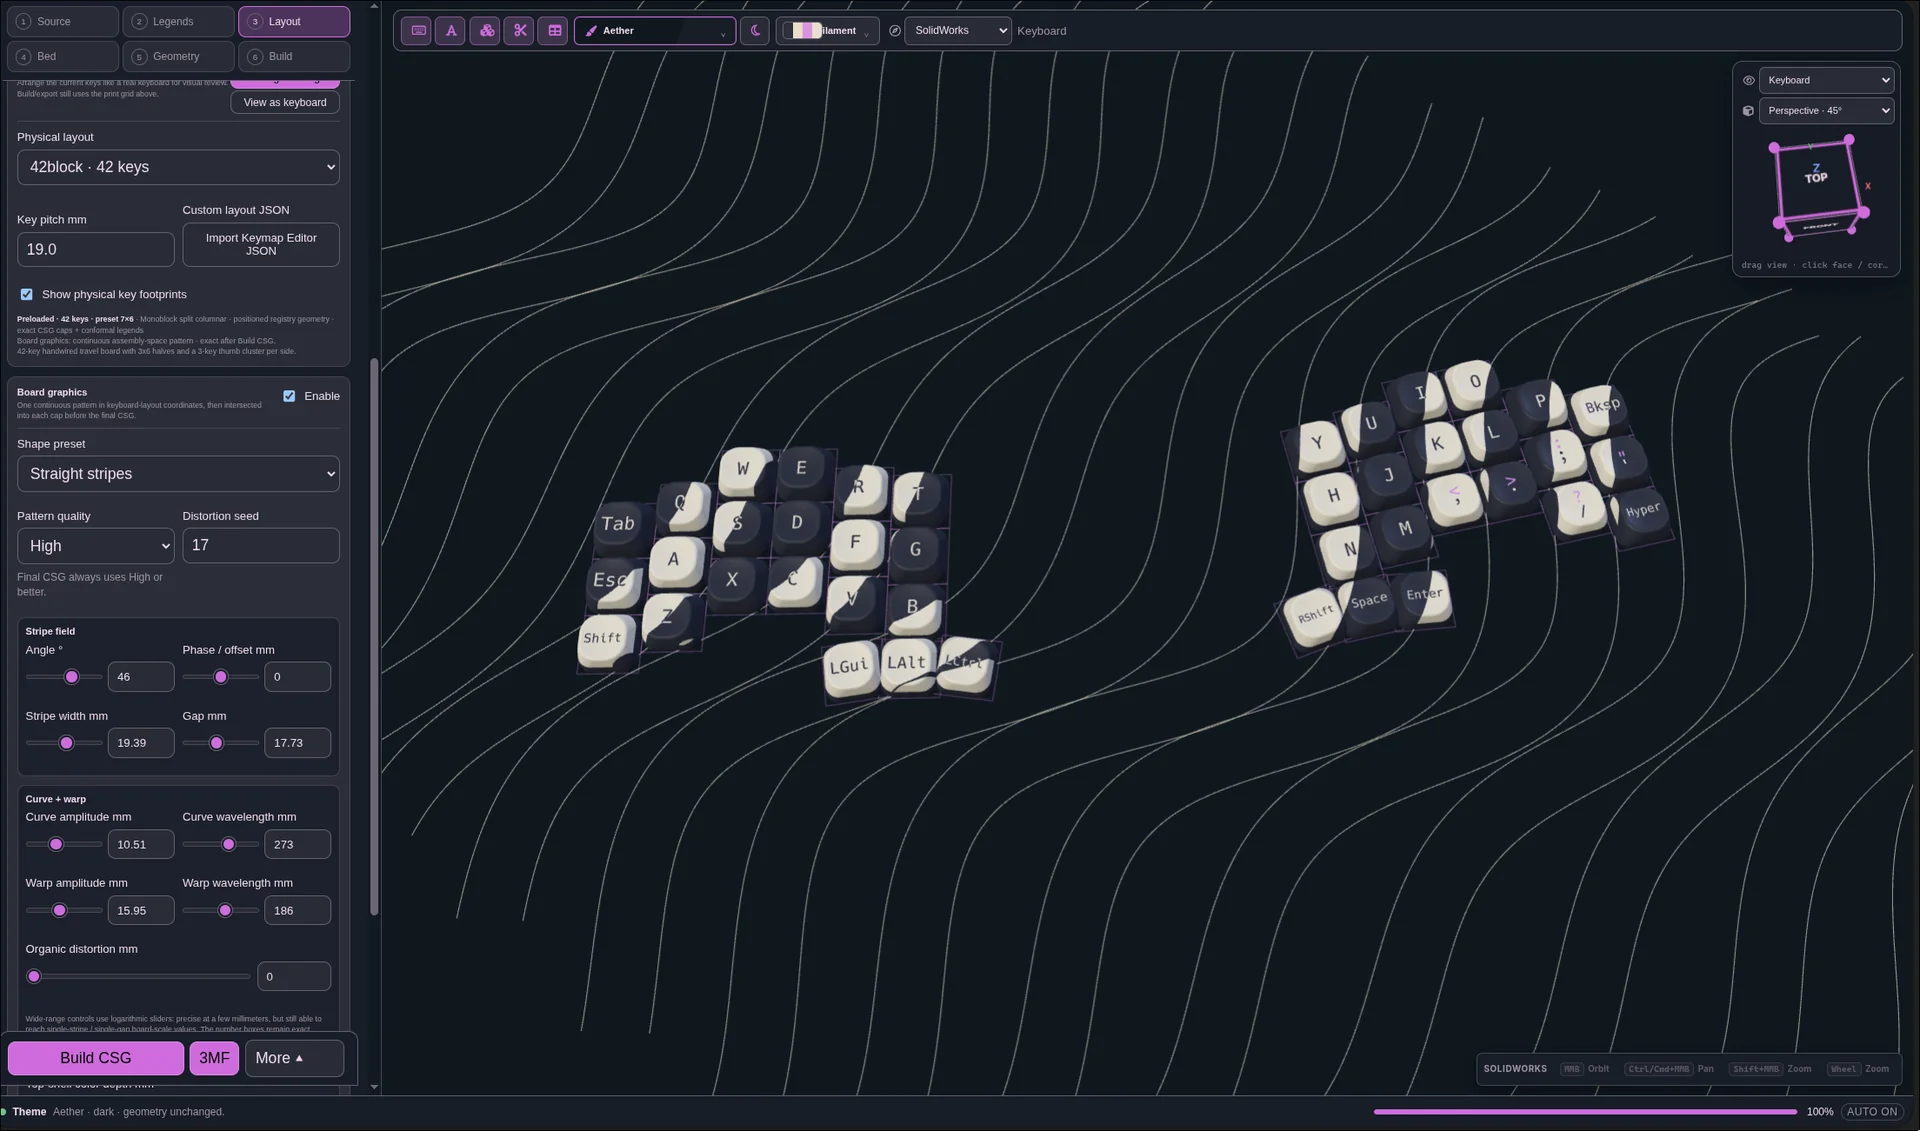Click the Warp amplitude value input
This screenshot has width=1920, height=1131.
[x=141, y=911]
